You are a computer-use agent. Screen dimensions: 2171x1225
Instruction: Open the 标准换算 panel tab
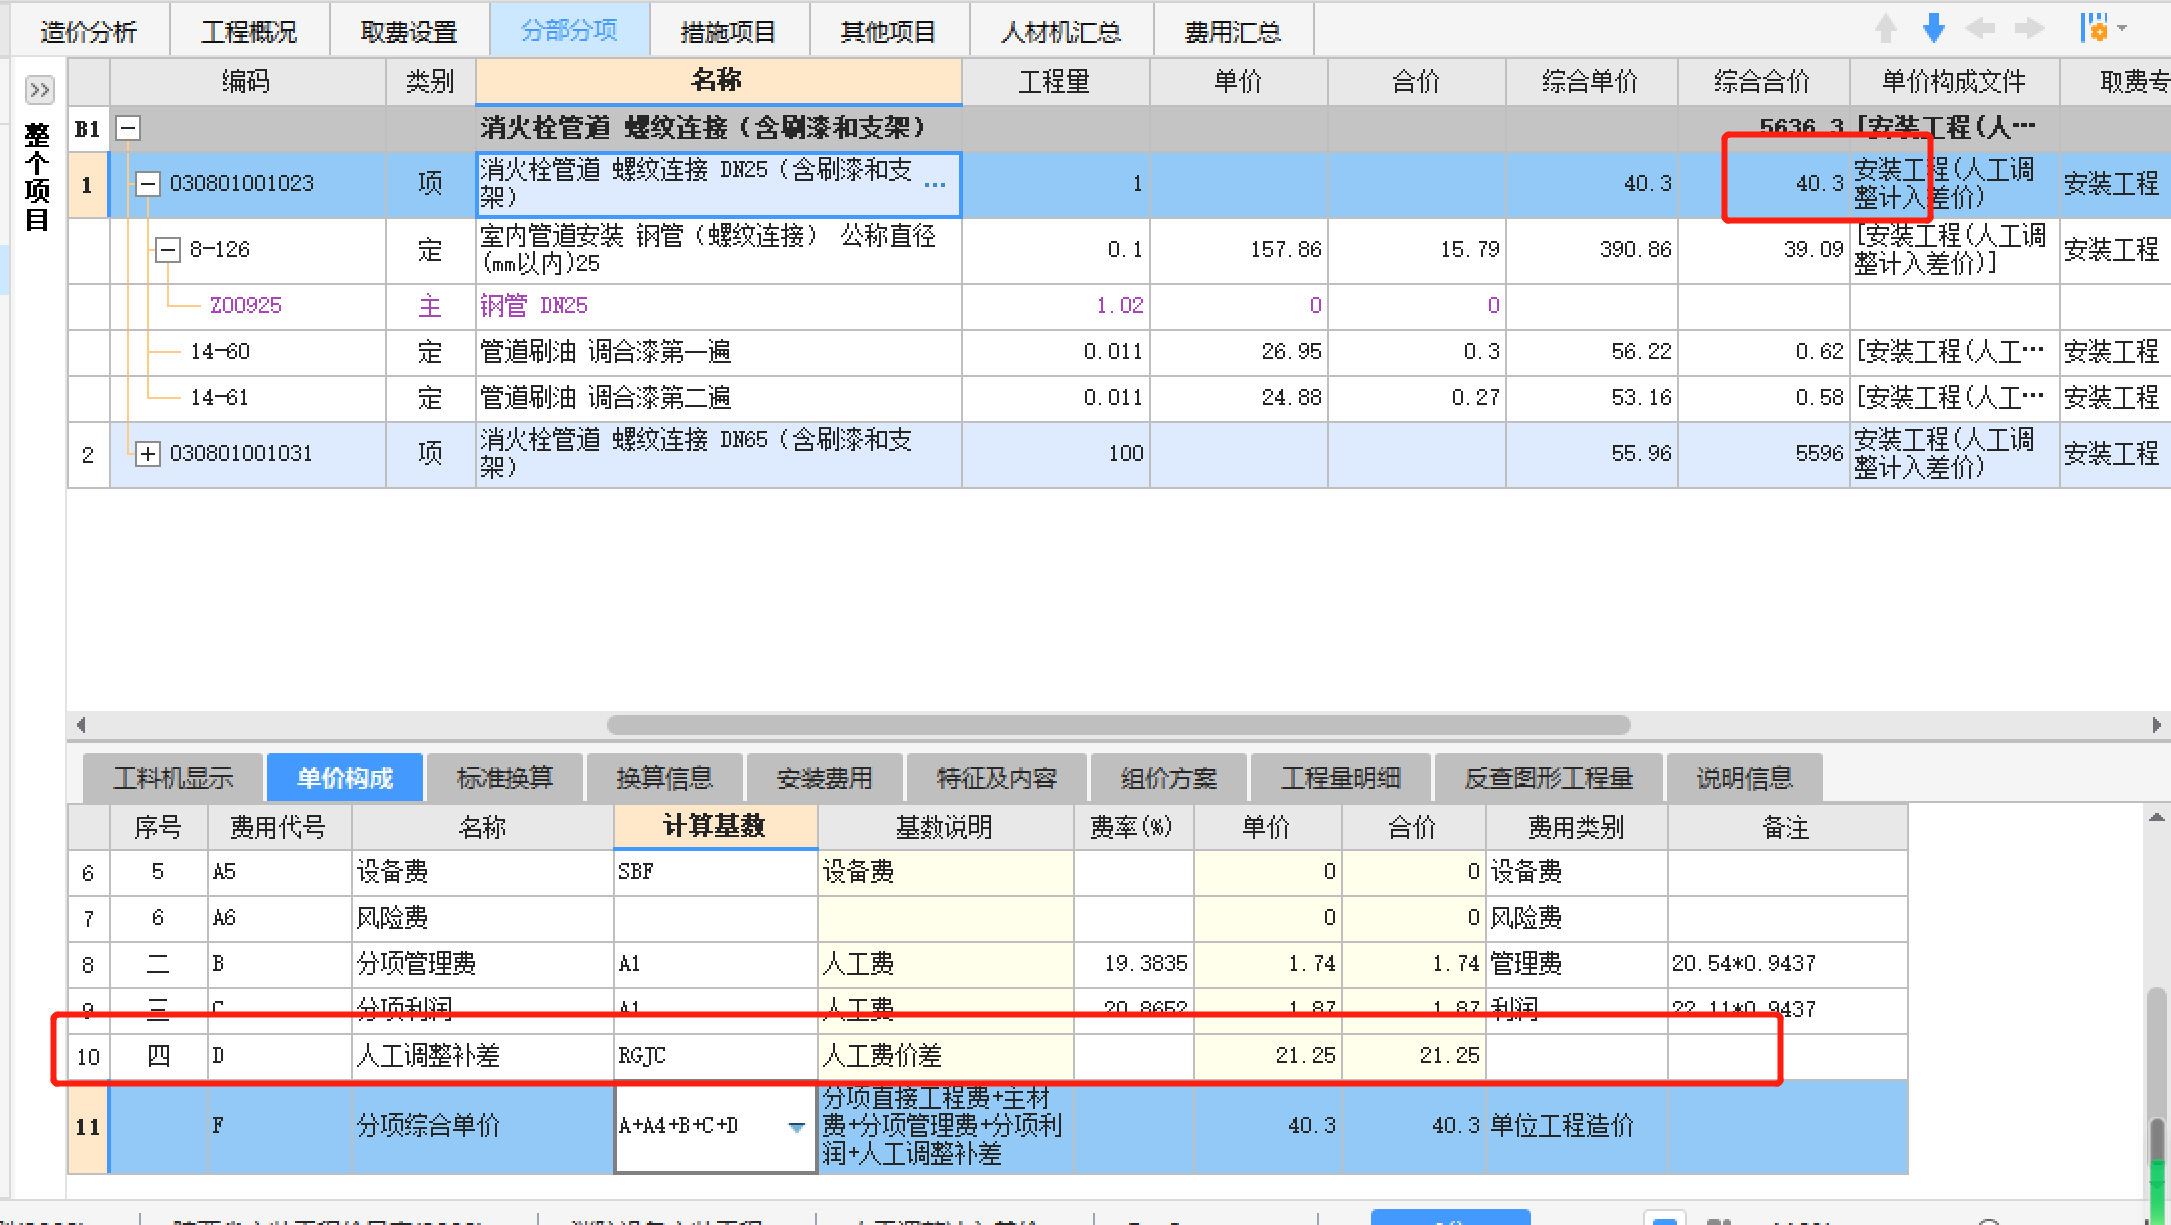(505, 778)
